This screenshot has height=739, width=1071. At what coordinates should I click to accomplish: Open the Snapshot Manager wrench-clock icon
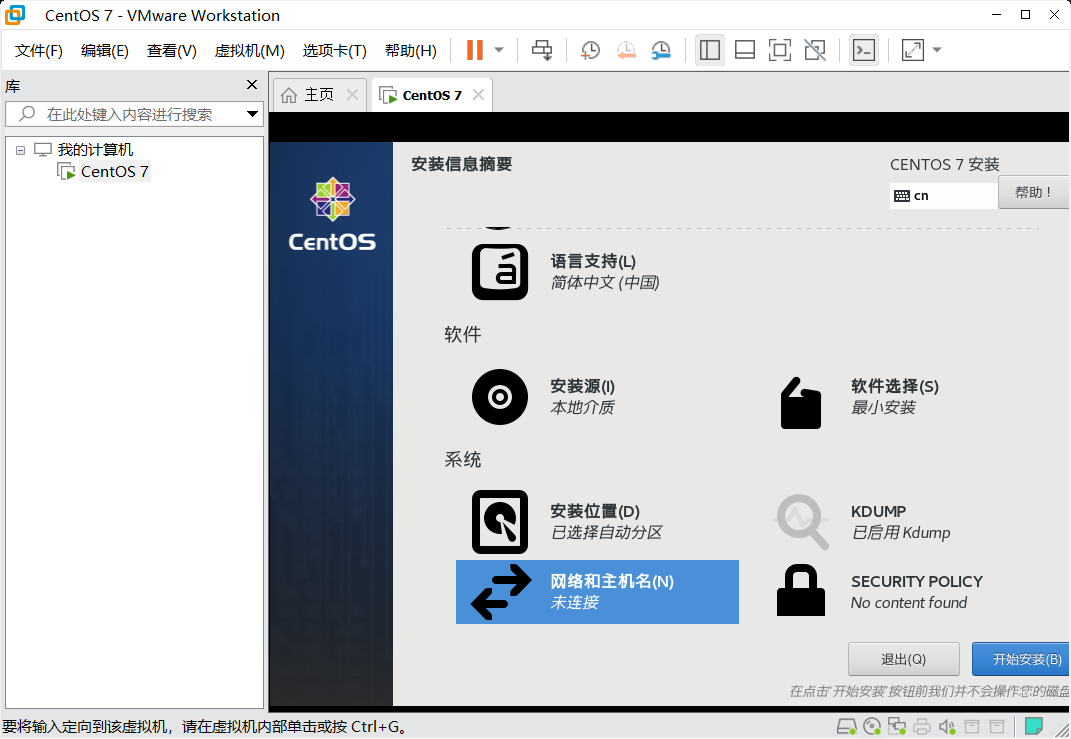[661, 50]
